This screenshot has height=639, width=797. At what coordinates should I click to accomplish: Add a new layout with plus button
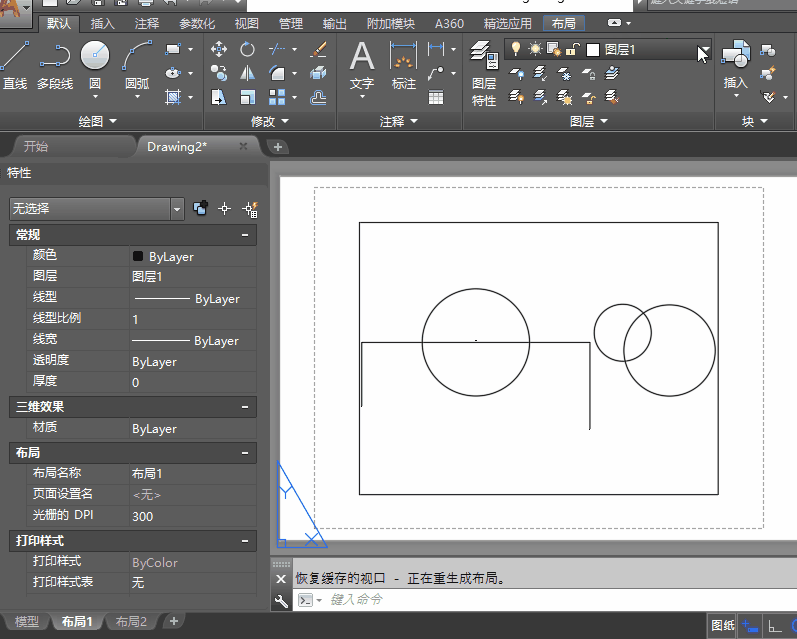point(173,621)
